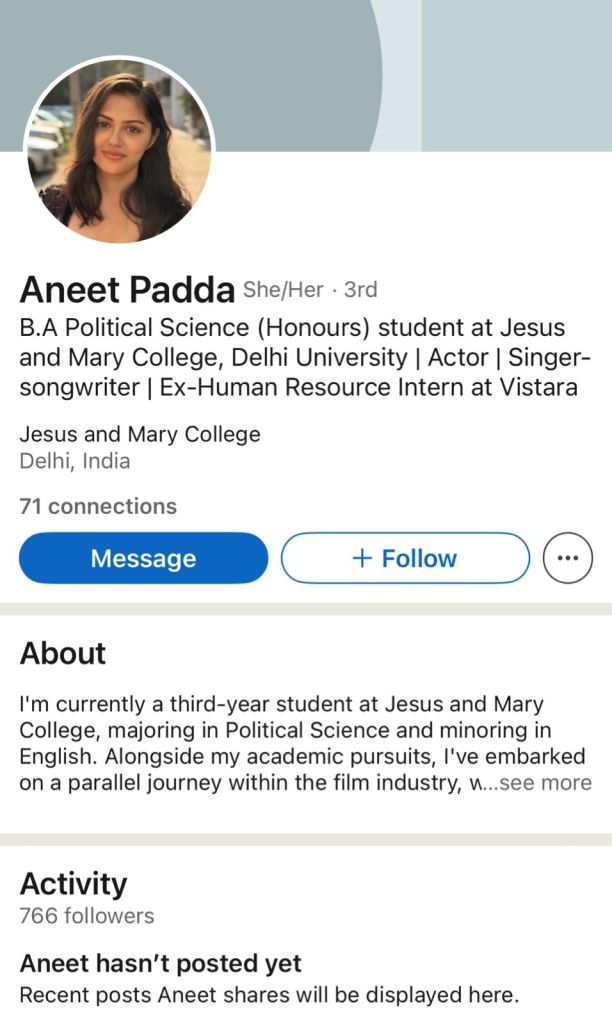
Task: Click the plus icon in Follow button
Action: tap(362, 558)
